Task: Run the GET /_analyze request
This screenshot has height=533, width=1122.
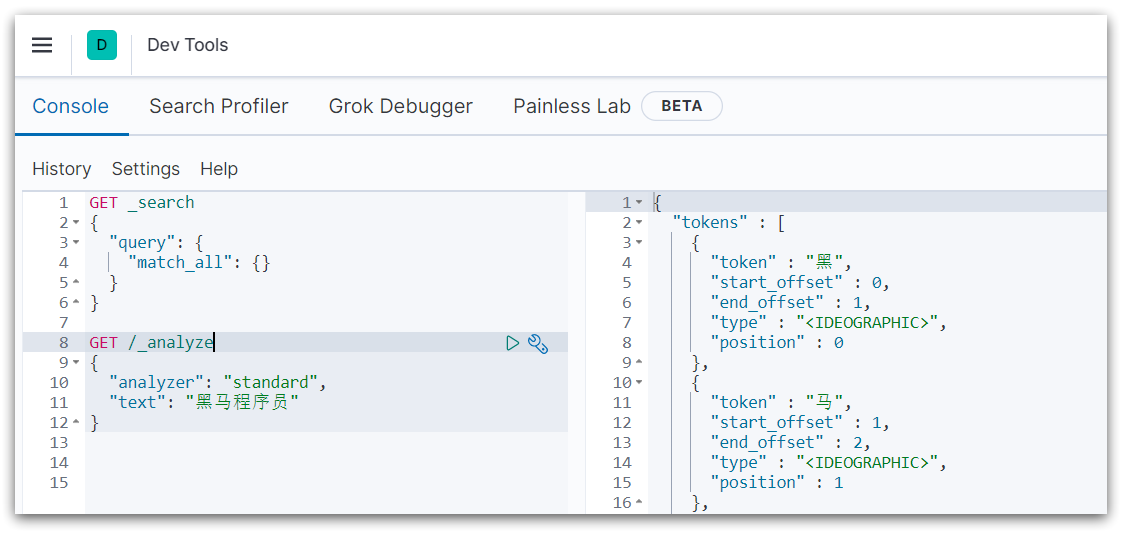Action: pyautogui.click(x=512, y=343)
